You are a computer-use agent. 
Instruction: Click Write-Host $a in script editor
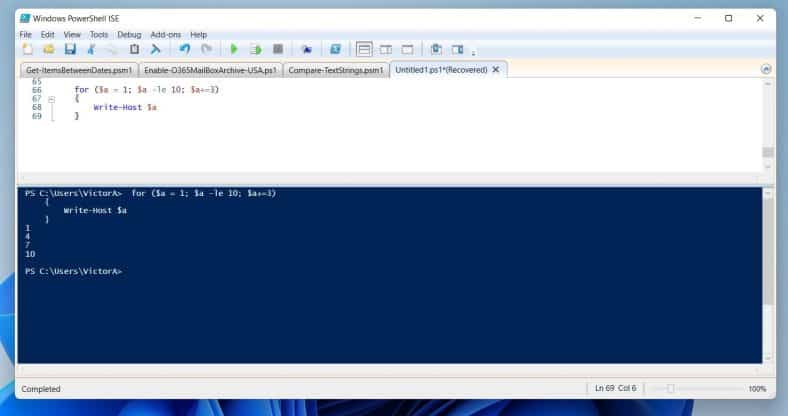[x=125, y=108]
